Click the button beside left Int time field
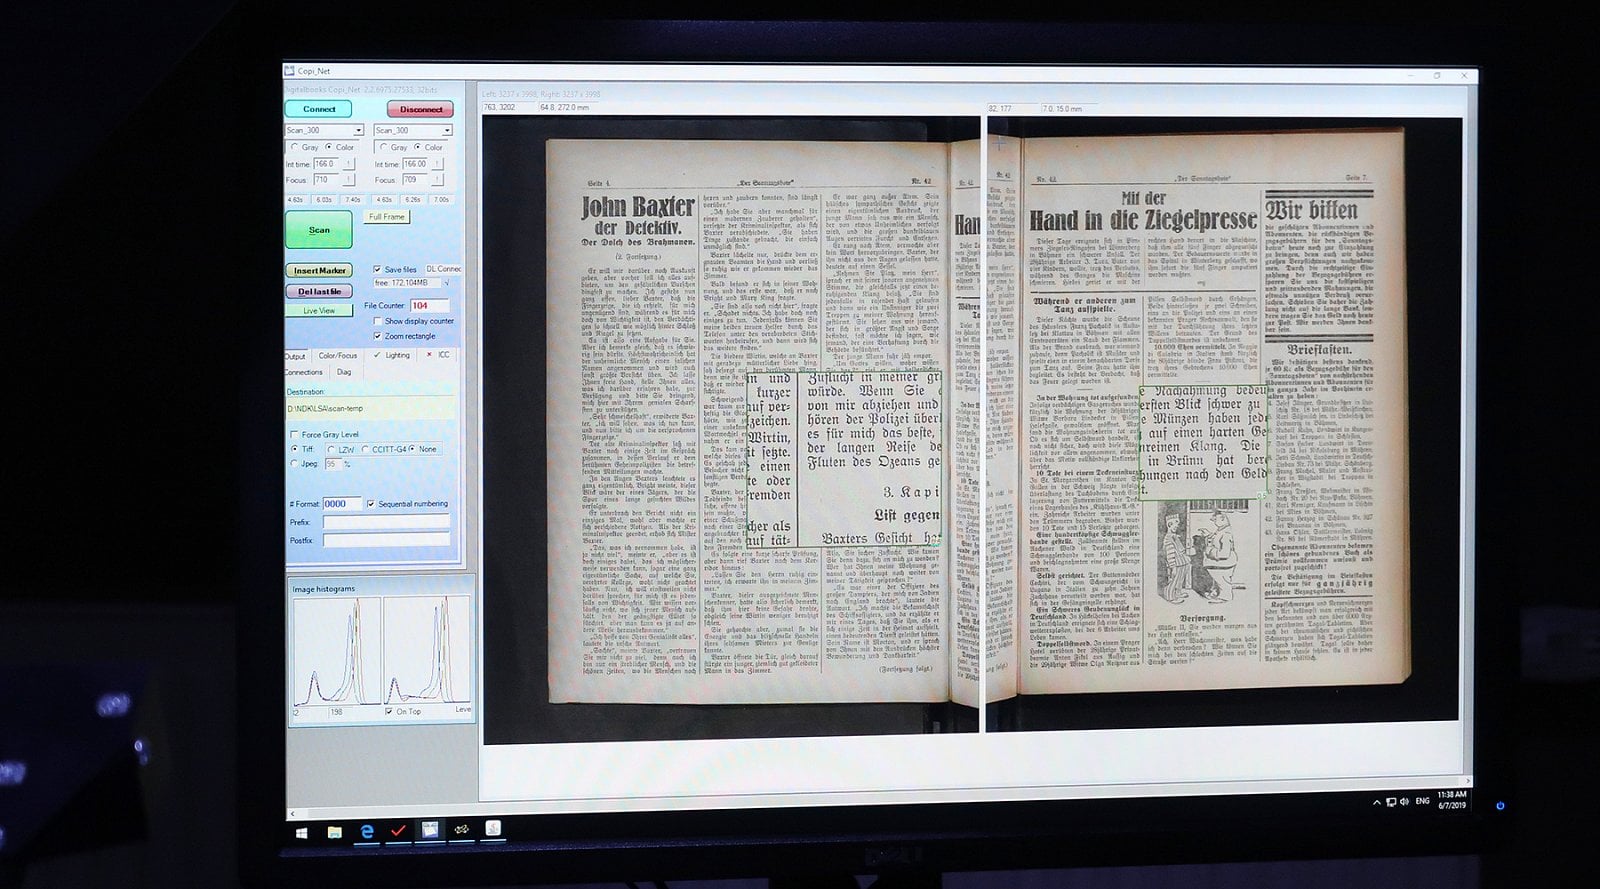Viewport: 1600px width, 889px height. pyautogui.click(x=349, y=164)
